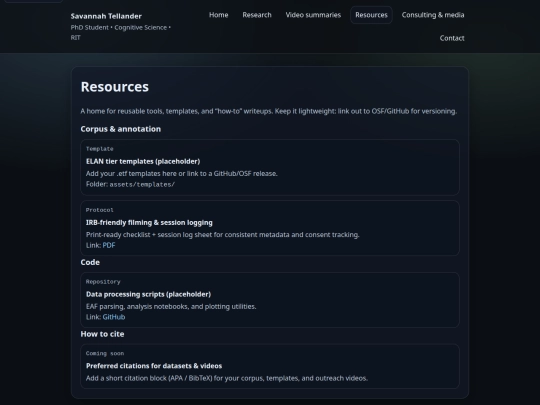This screenshot has height=405, width=540.
Task: Click the EAF parsing description text
Action: (171, 307)
